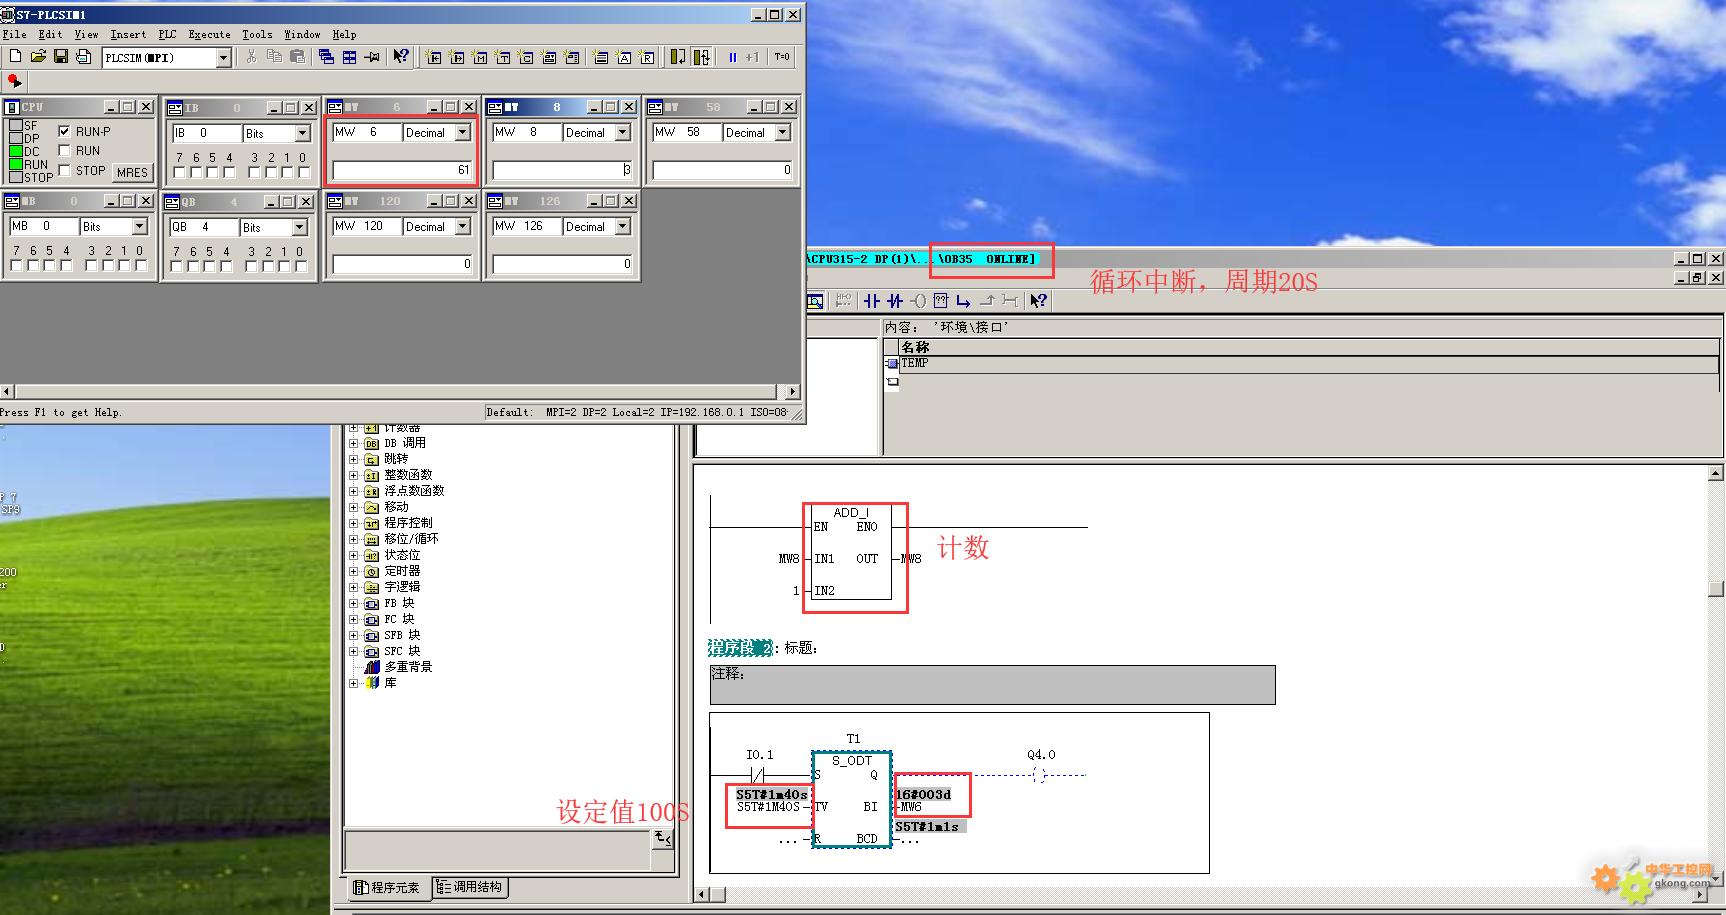Viewport: 1726px width, 915px height.
Task: Reset timers with the T=0 icon
Action: 782,57
